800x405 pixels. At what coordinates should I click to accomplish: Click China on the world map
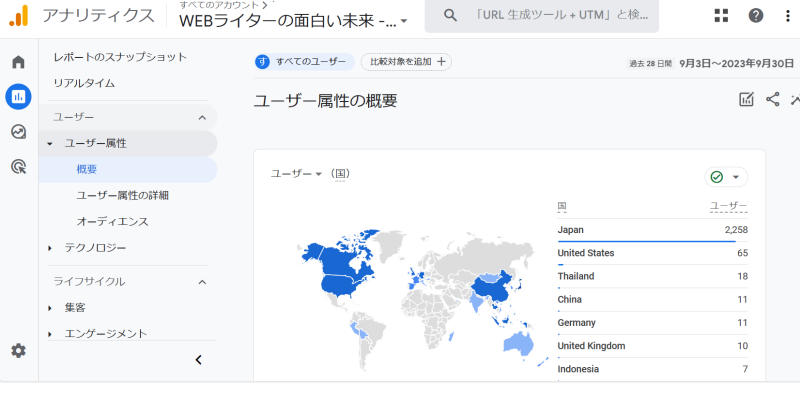pyautogui.click(x=491, y=289)
